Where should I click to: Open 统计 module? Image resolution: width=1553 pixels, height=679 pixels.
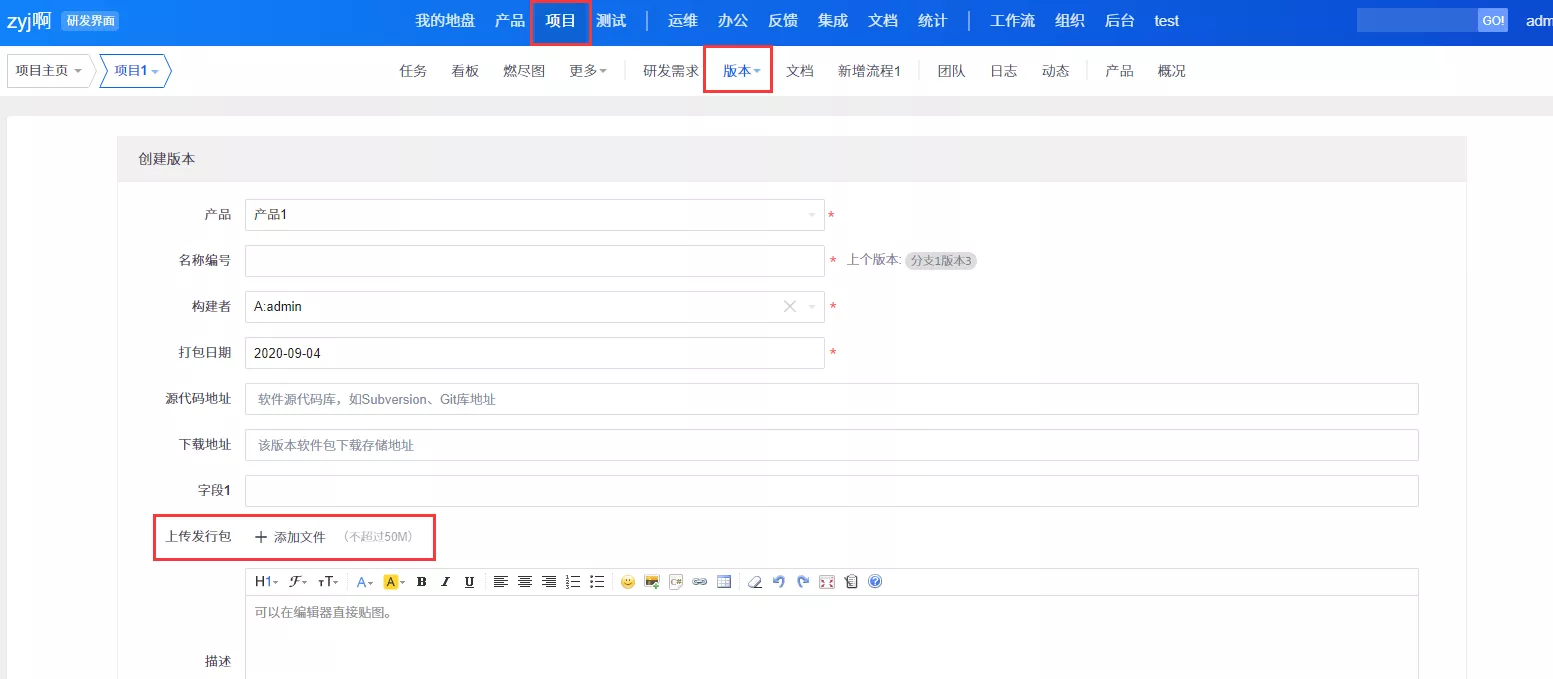point(933,21)
